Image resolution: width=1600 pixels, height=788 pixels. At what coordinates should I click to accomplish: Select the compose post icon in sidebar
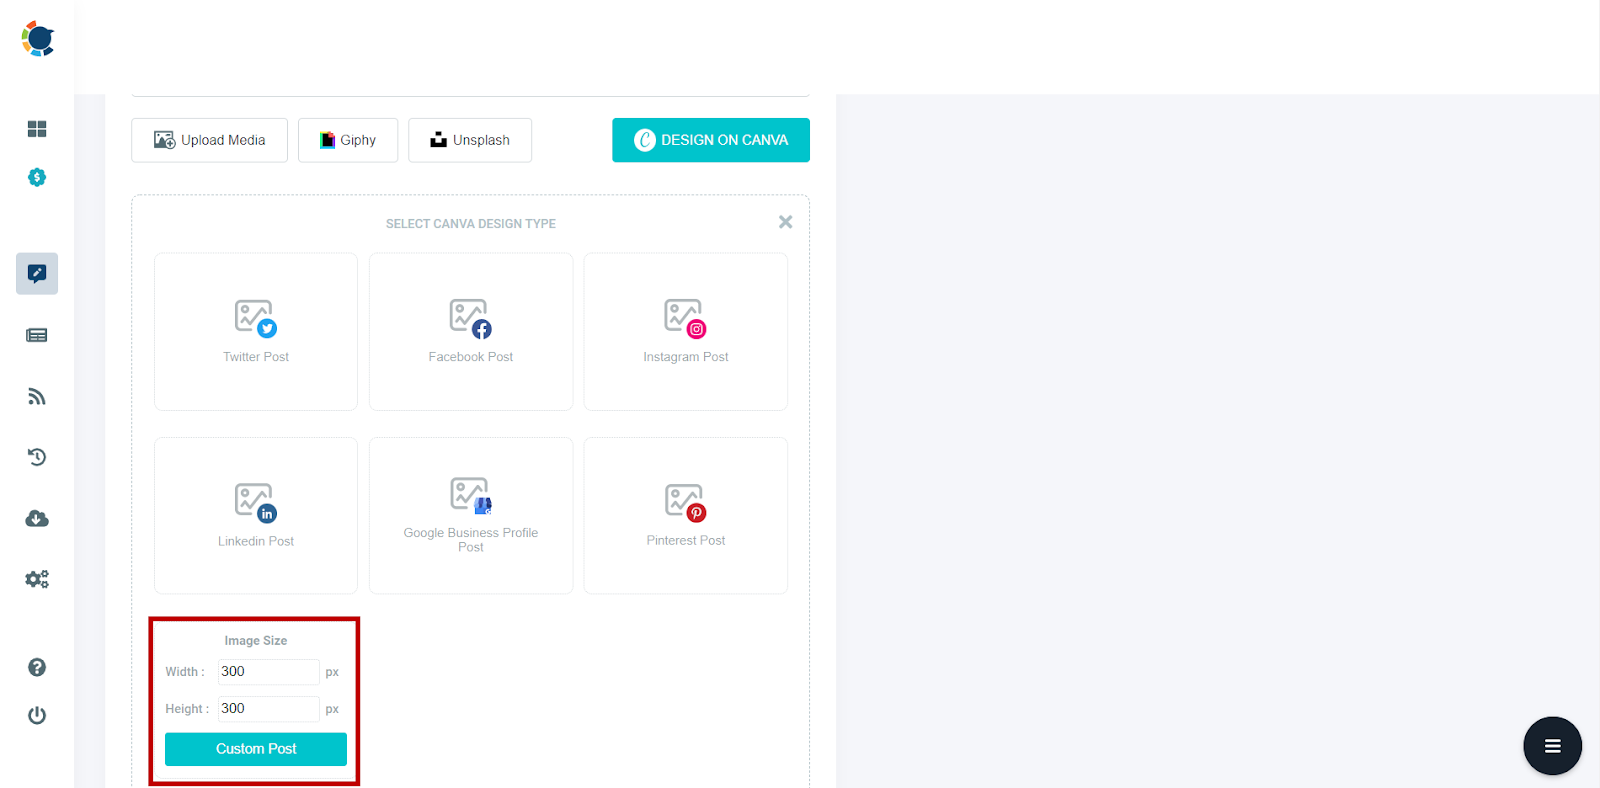tap(37, 273)
